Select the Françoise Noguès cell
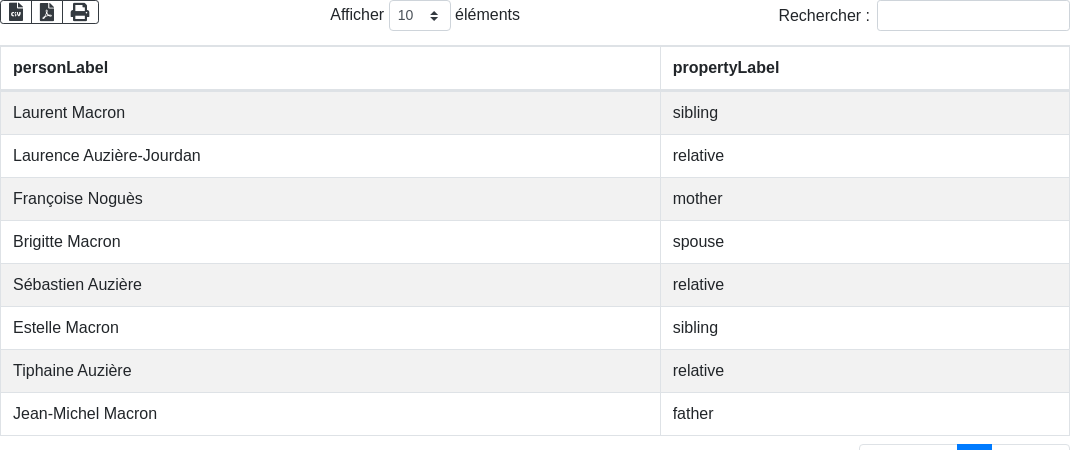 click(x=78, y=199)
